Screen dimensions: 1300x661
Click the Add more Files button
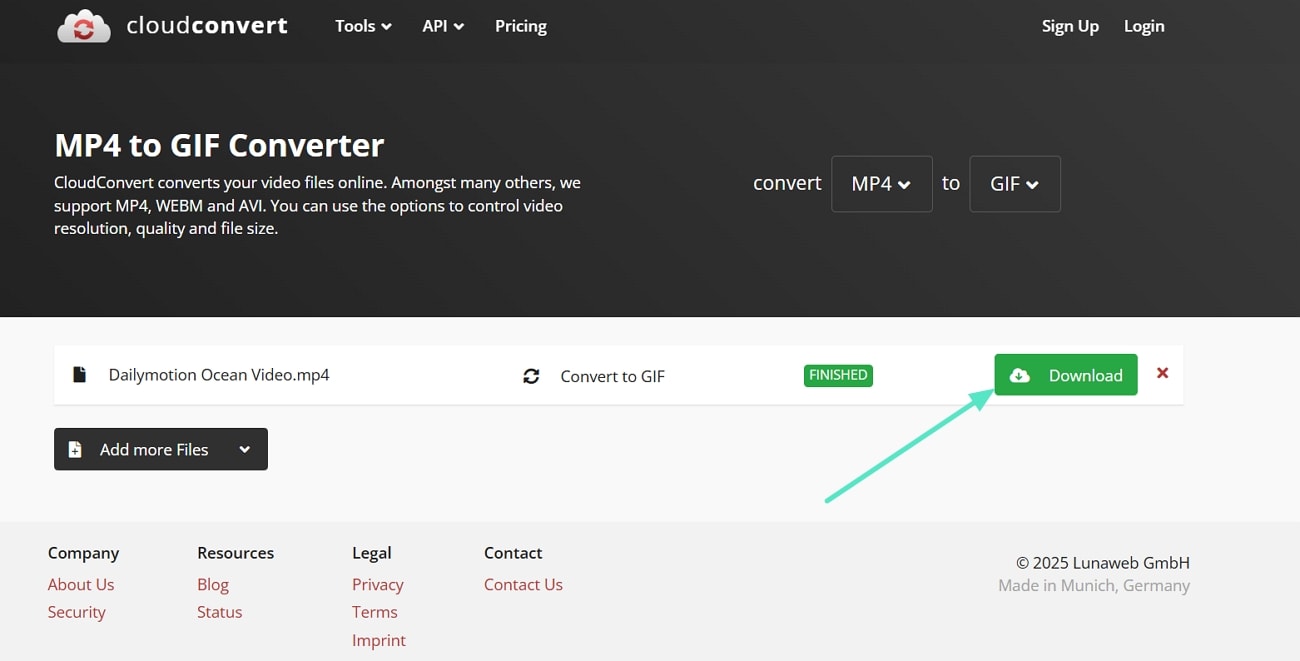click(x=161, y=449)
